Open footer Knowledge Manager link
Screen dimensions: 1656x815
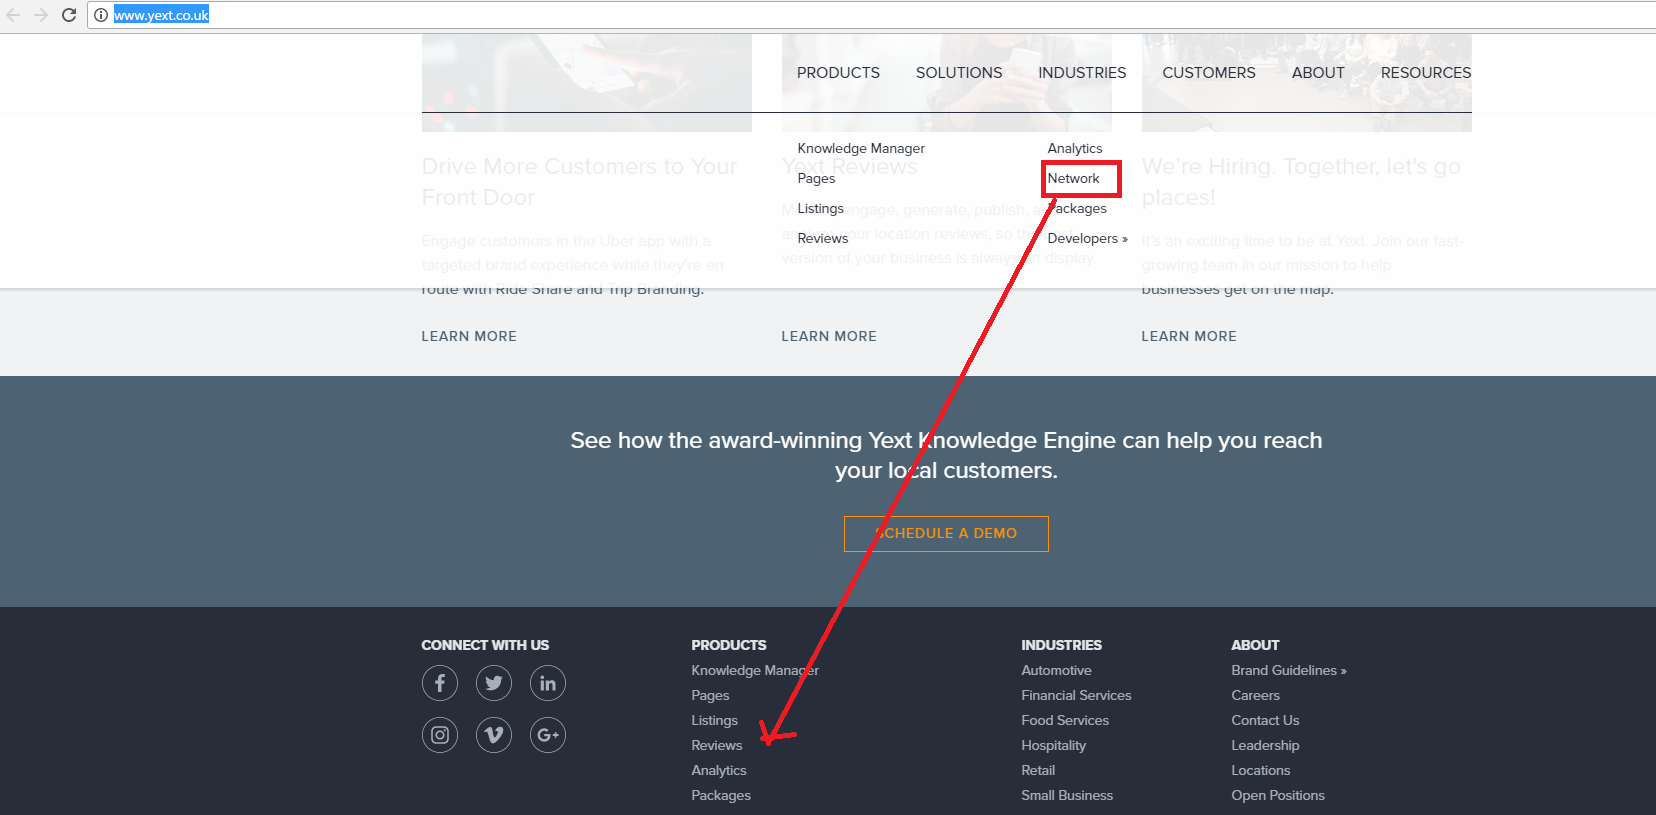tap(755, 670)
